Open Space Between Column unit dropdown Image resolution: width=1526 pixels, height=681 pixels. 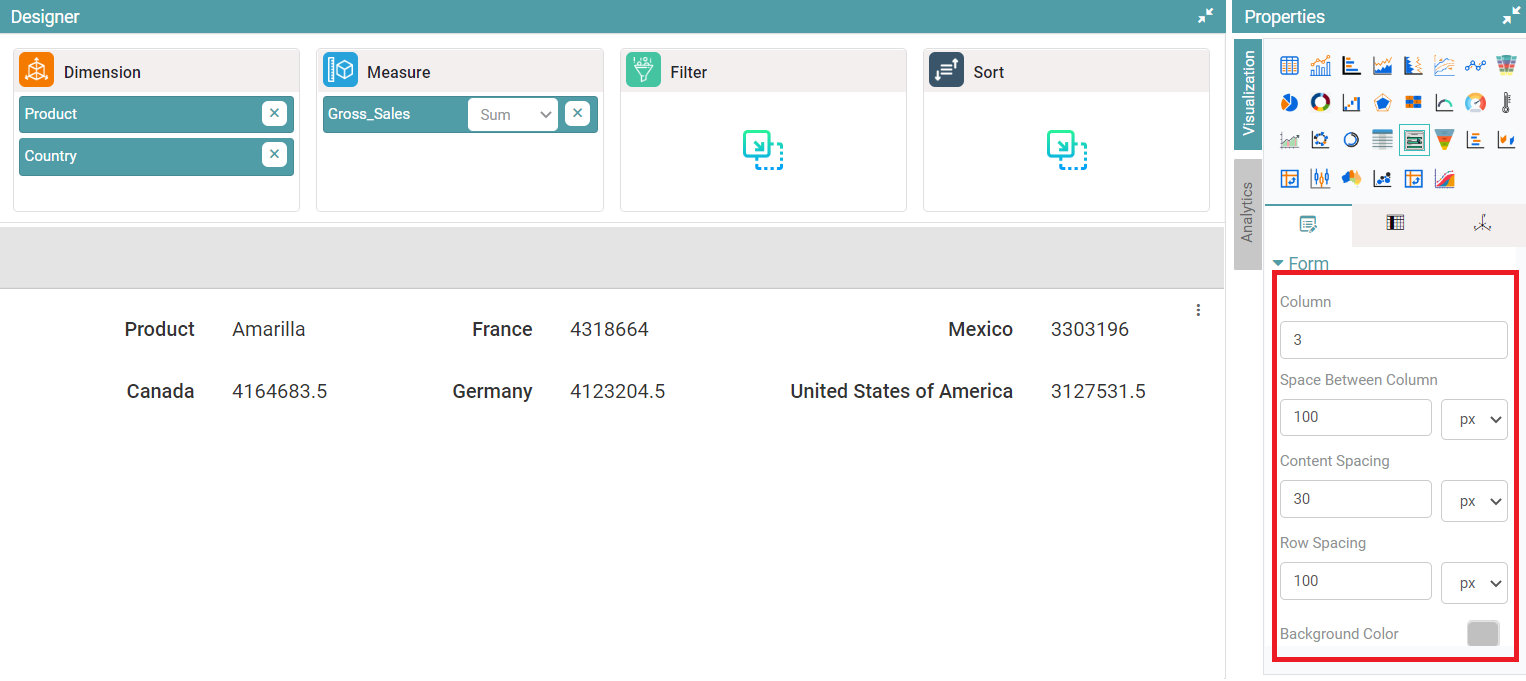point(1474,419)
